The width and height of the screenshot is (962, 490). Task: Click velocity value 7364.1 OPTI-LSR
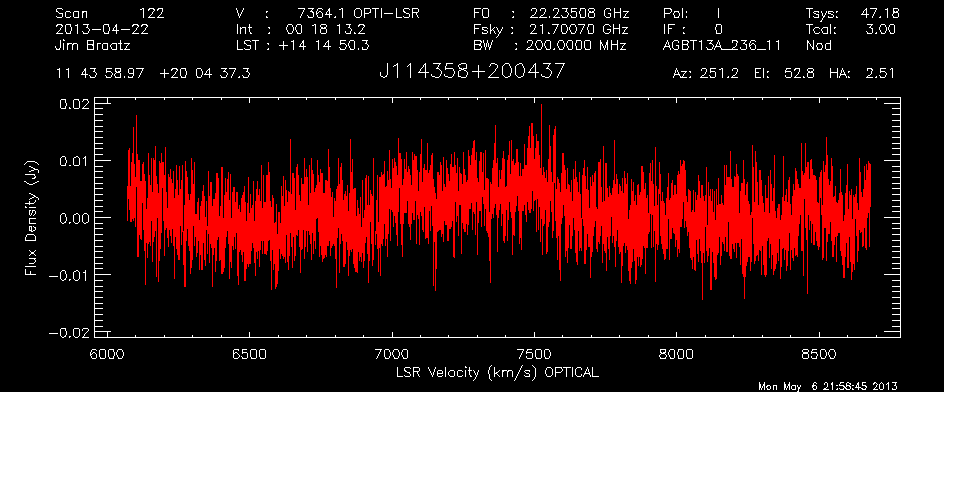358,13
